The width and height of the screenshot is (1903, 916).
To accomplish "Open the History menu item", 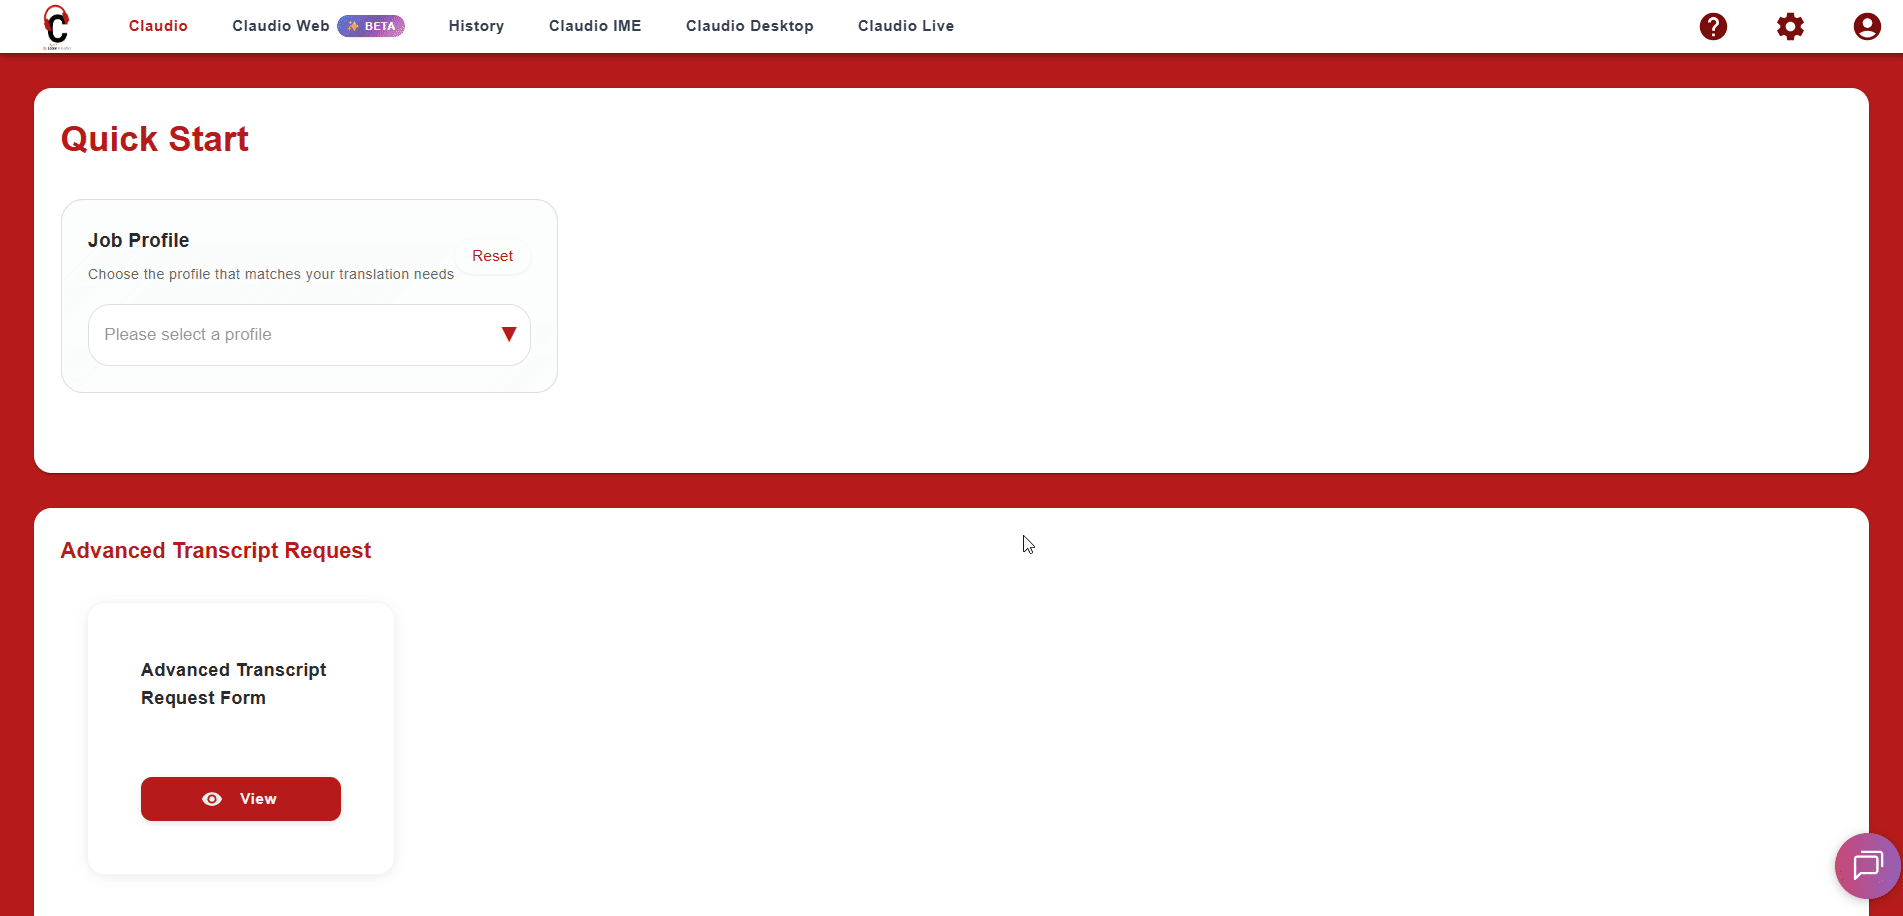I will 476,25.
